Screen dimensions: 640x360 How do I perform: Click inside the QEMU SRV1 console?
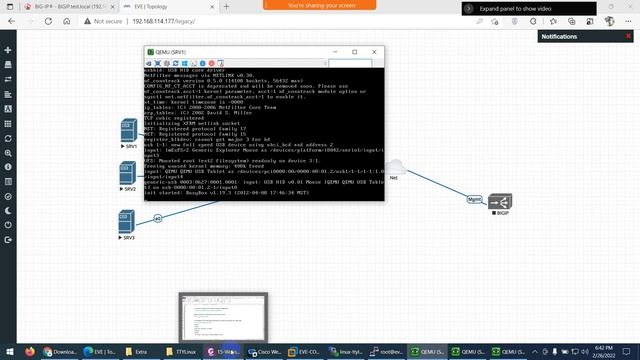264,134
